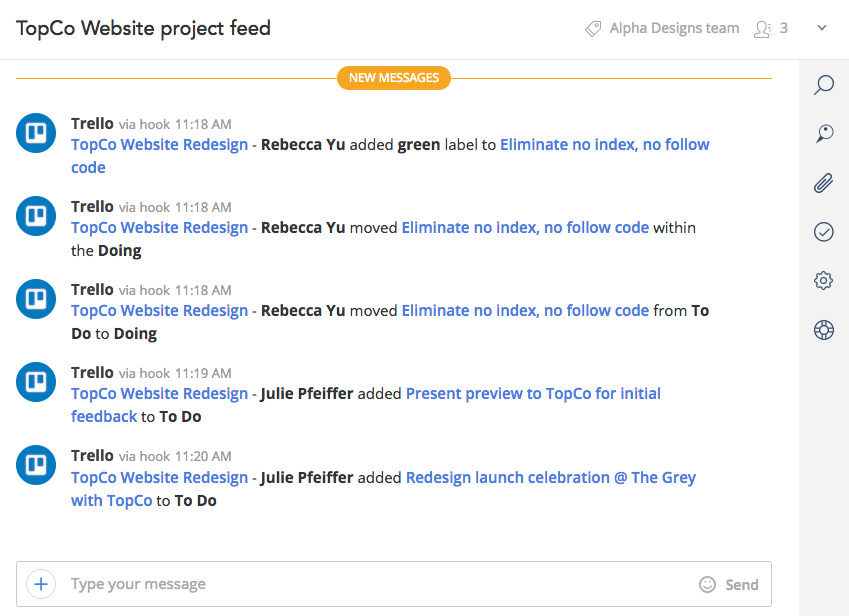The width and height of the screenshot is (849, 616).
Task: Click the 11:20 AM timestamp
Action: [x=203, y=457]
